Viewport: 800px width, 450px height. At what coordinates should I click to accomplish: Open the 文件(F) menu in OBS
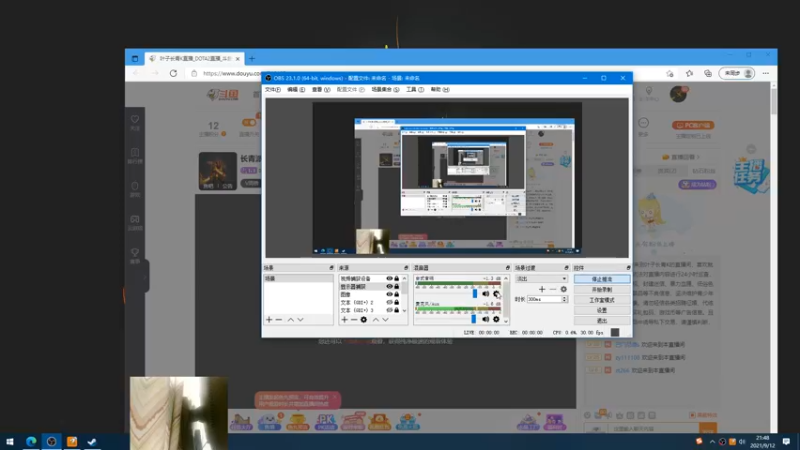click(272, 90)
